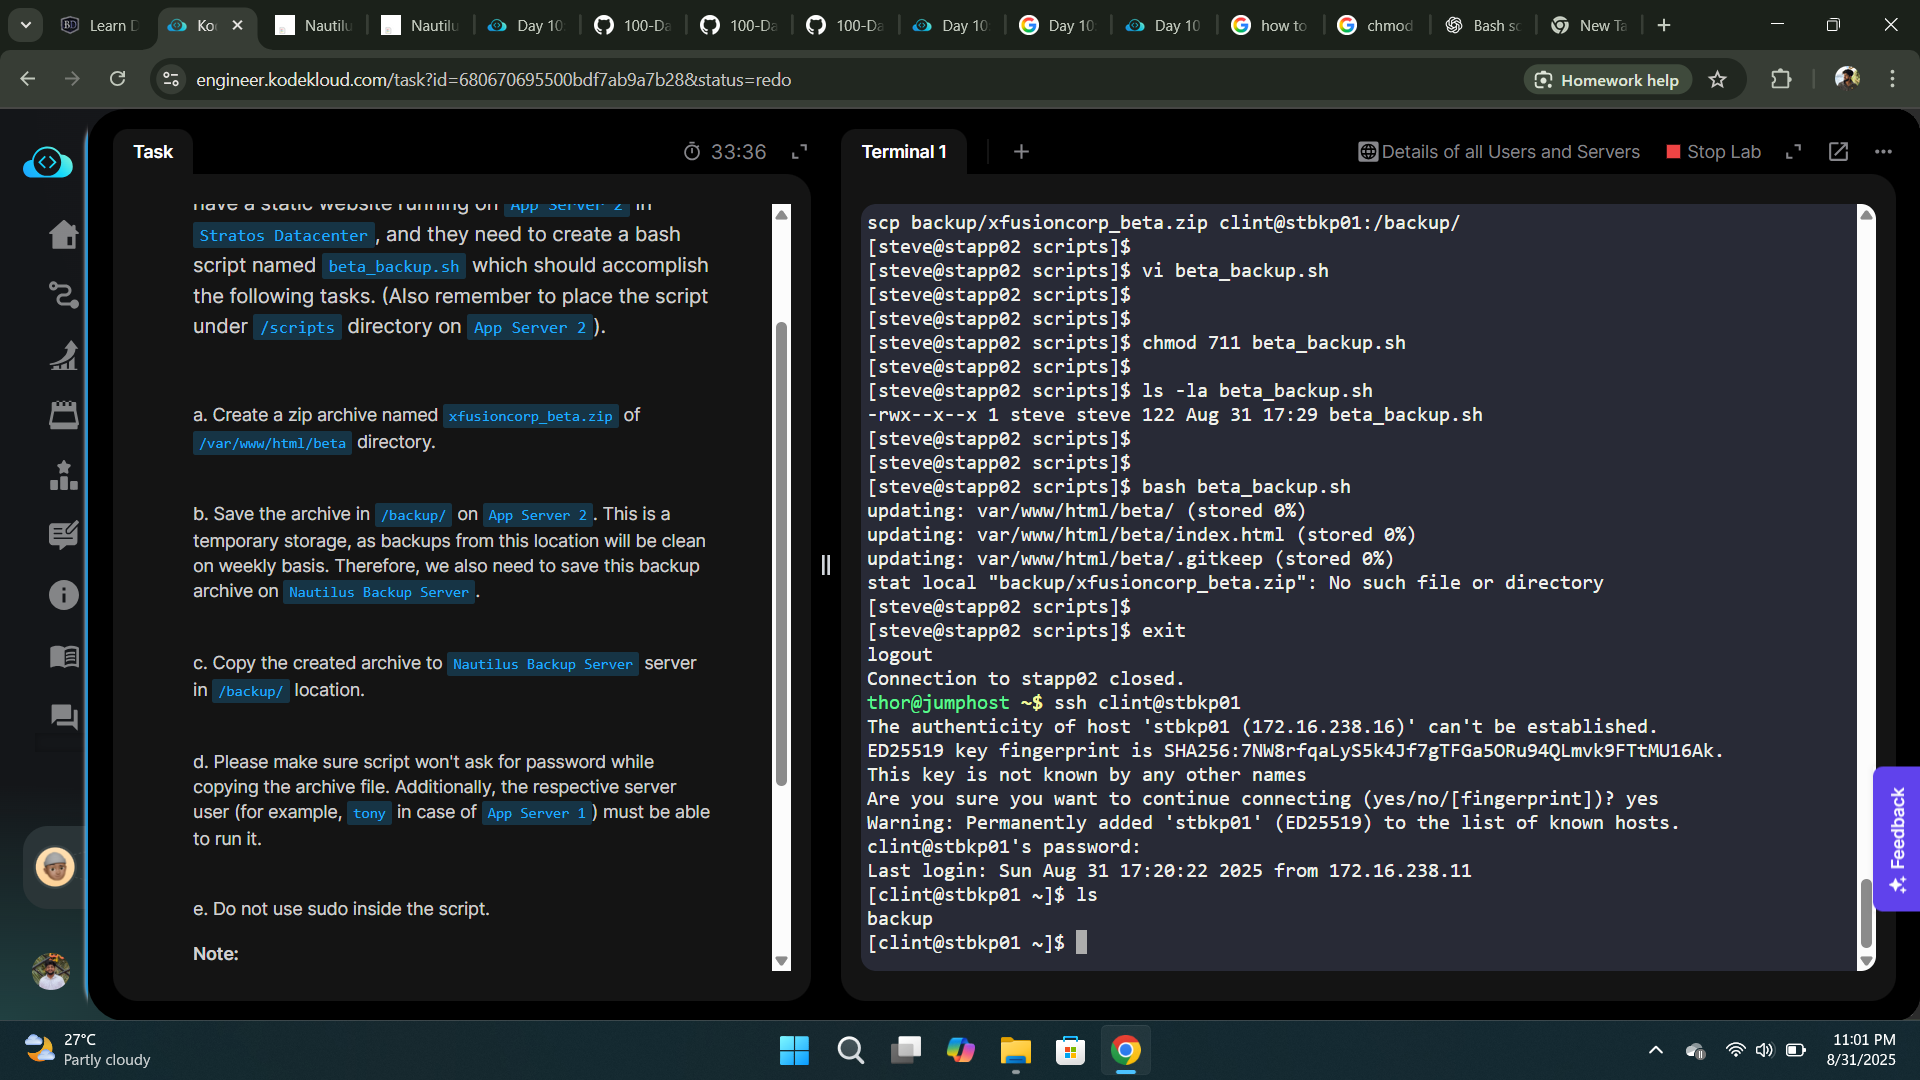Screen dimensions: 1920x1080
Task: Switch to the 'Learn D' browser tab
Action: [x=100, y=25]
